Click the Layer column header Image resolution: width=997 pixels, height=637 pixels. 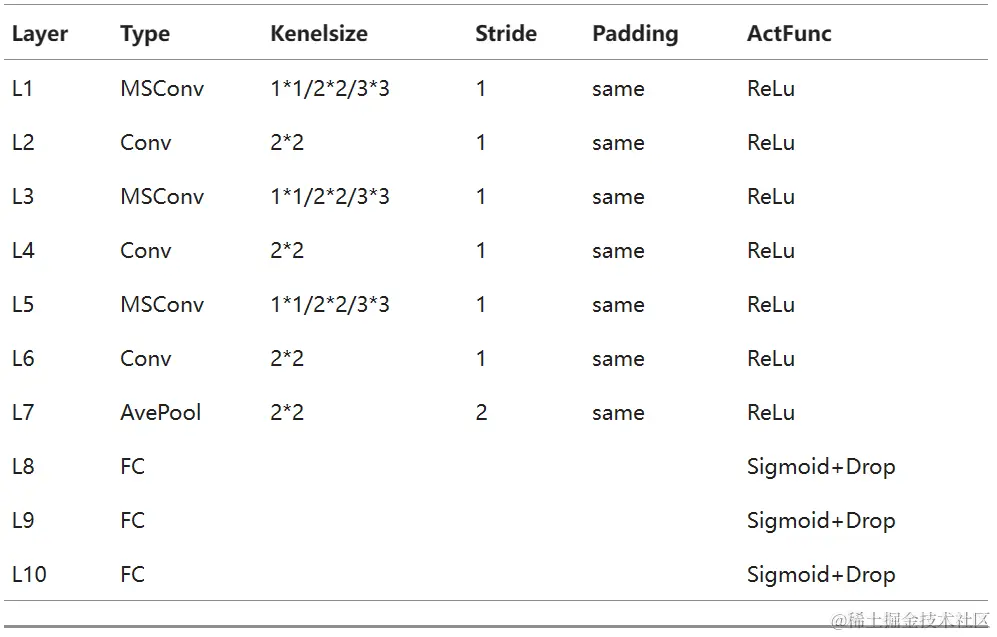point(40,34)
